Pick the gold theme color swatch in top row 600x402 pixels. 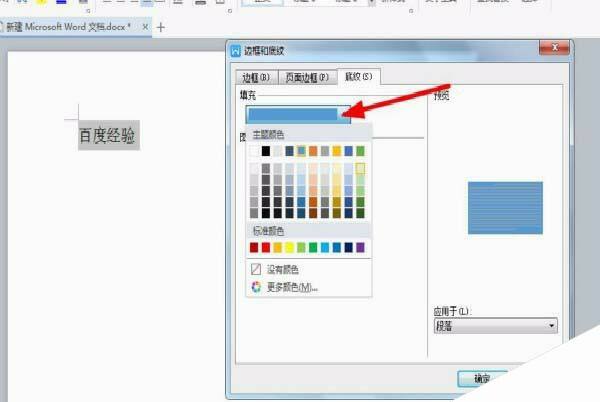(337, 151)
